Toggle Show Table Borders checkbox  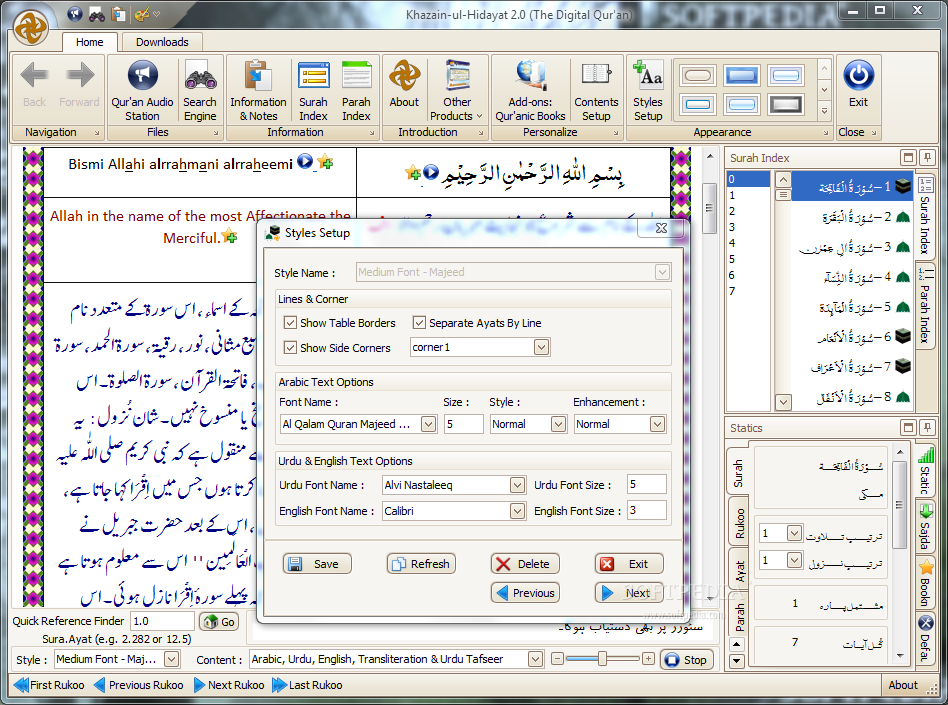(x=290, y=323)
